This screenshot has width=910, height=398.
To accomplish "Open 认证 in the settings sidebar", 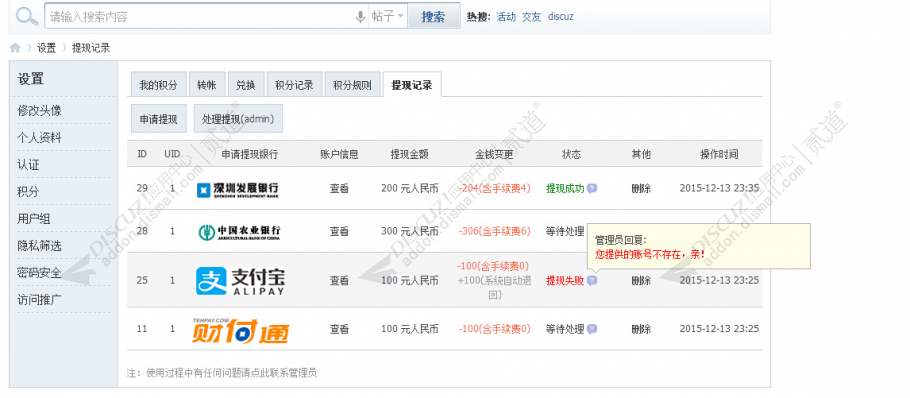I will coord(28,165).
